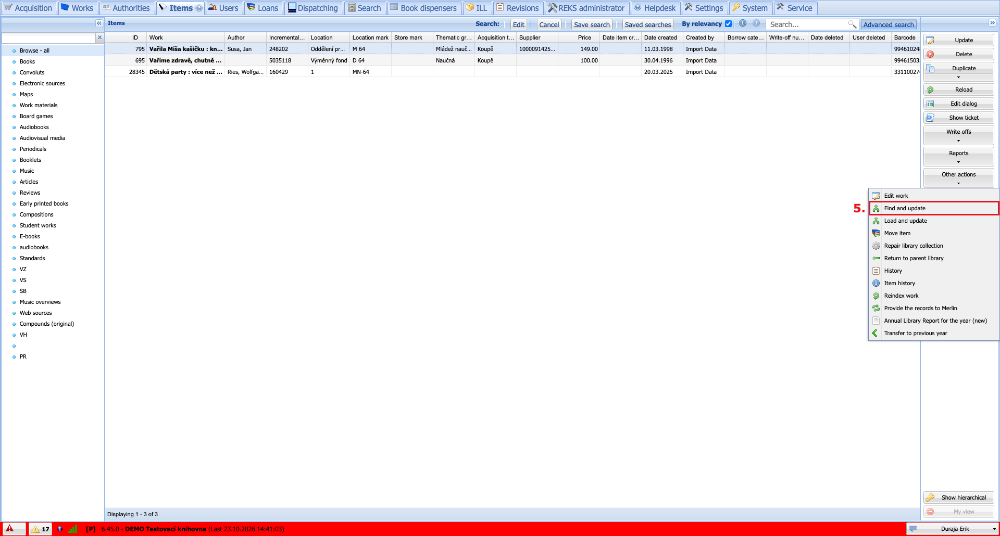
Task: Expand the right action panel chevron
Action: click(x=992, y=23)
